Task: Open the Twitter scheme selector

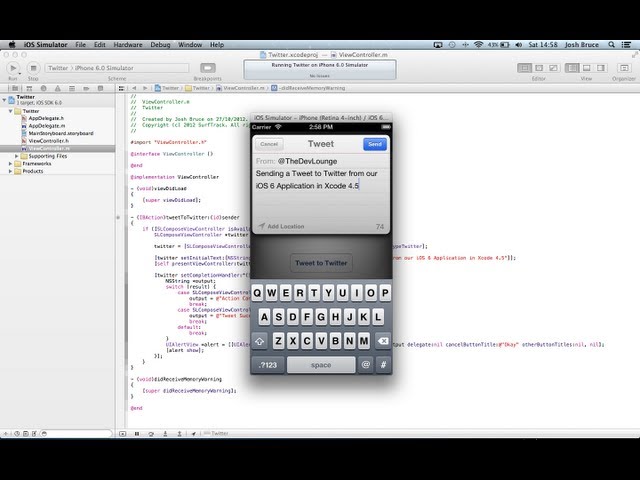Action: pos(58,68)
